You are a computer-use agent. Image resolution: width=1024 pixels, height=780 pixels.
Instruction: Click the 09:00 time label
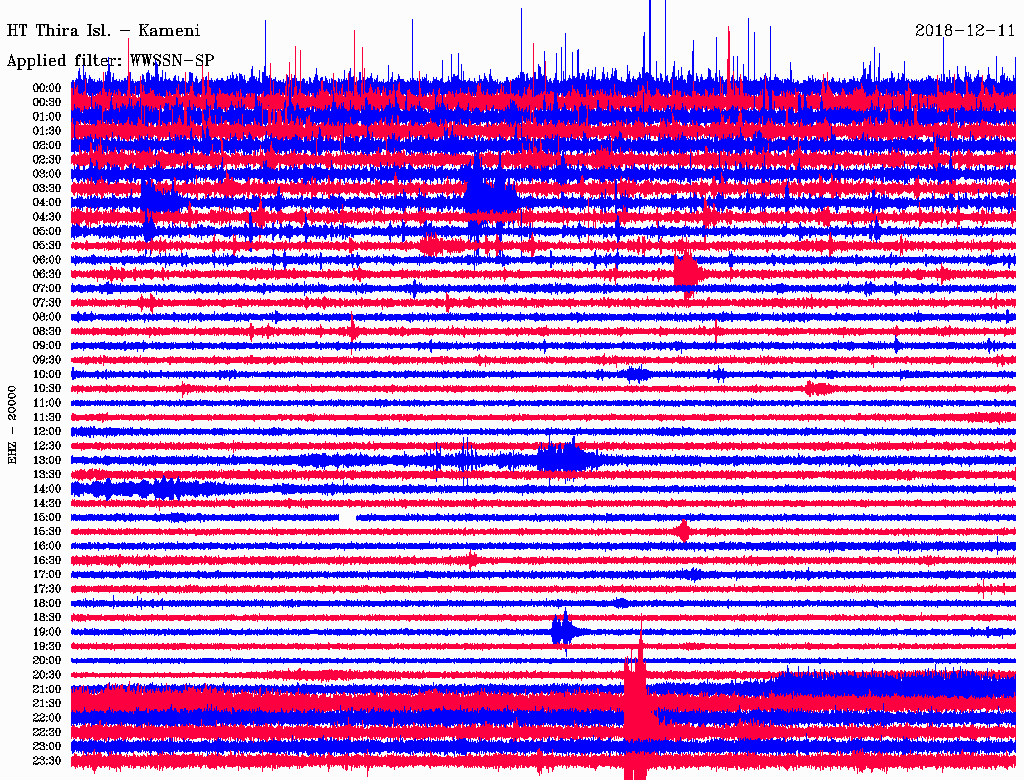(47, 346)
